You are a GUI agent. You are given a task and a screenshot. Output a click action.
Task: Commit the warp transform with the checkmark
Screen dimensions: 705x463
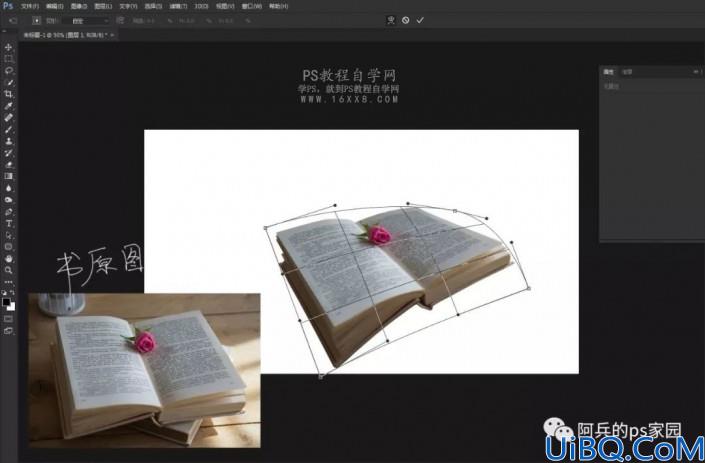pos(420,20)
